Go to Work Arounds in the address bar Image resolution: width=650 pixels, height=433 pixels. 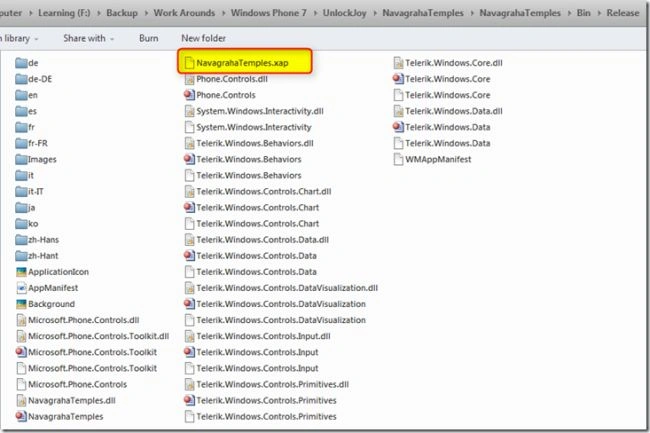tap(184, 13)
